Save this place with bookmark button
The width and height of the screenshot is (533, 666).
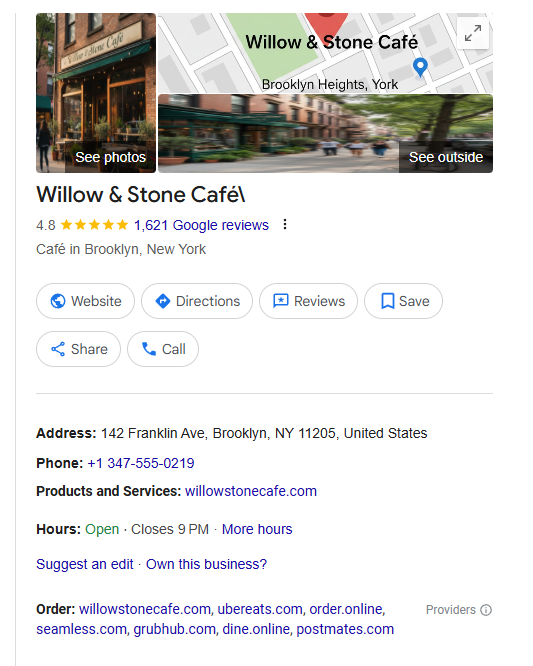403,301
